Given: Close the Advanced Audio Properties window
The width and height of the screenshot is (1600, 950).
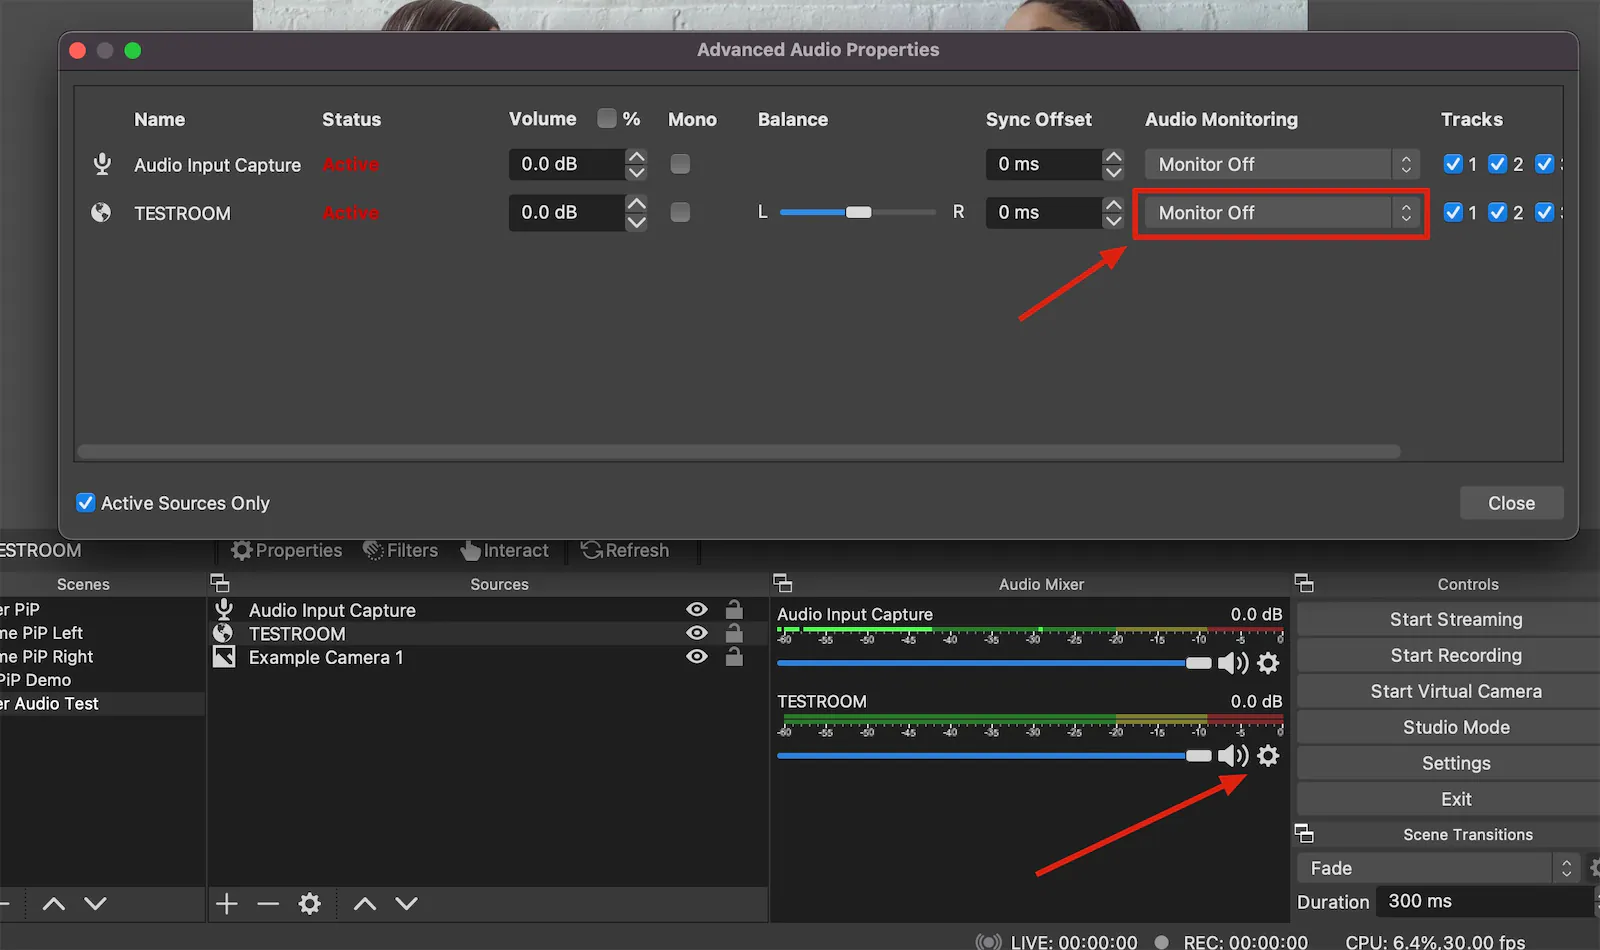Looking at the screenshot, I should pos(1511,503).
